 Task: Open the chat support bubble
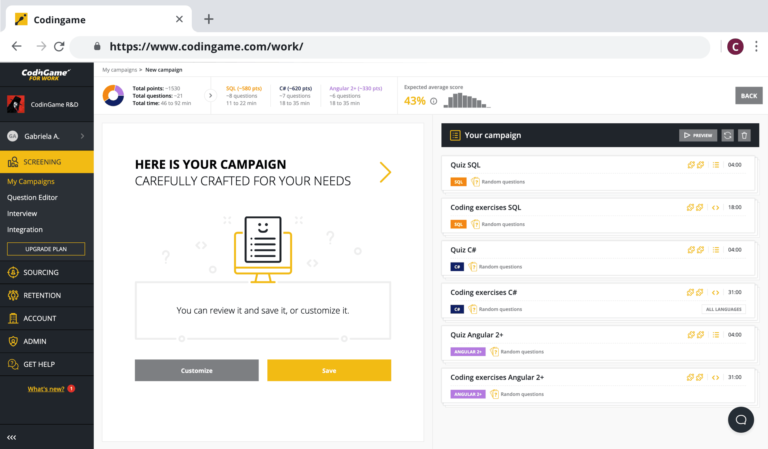pos(741,420)
